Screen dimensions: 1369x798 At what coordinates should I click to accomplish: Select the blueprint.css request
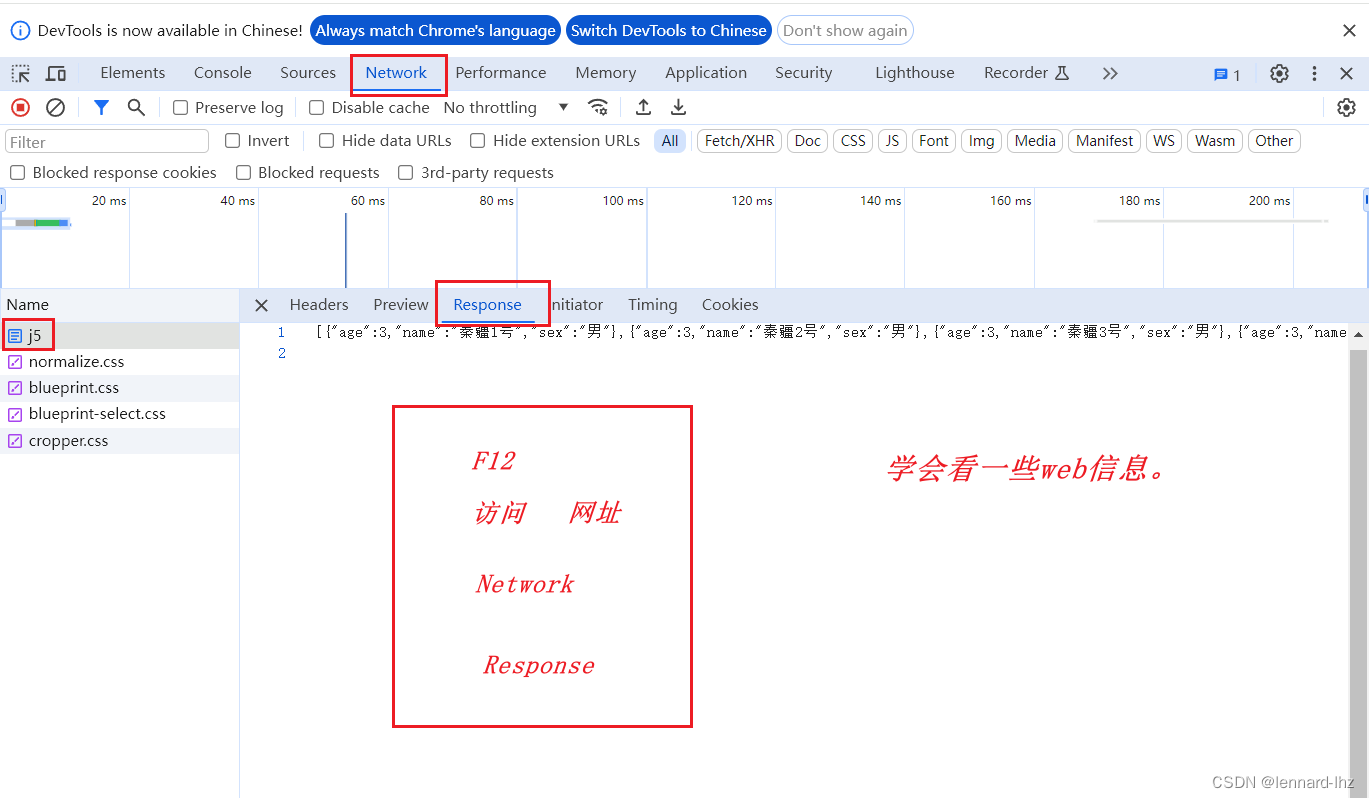pyautogui.click(x=120, y=388)
